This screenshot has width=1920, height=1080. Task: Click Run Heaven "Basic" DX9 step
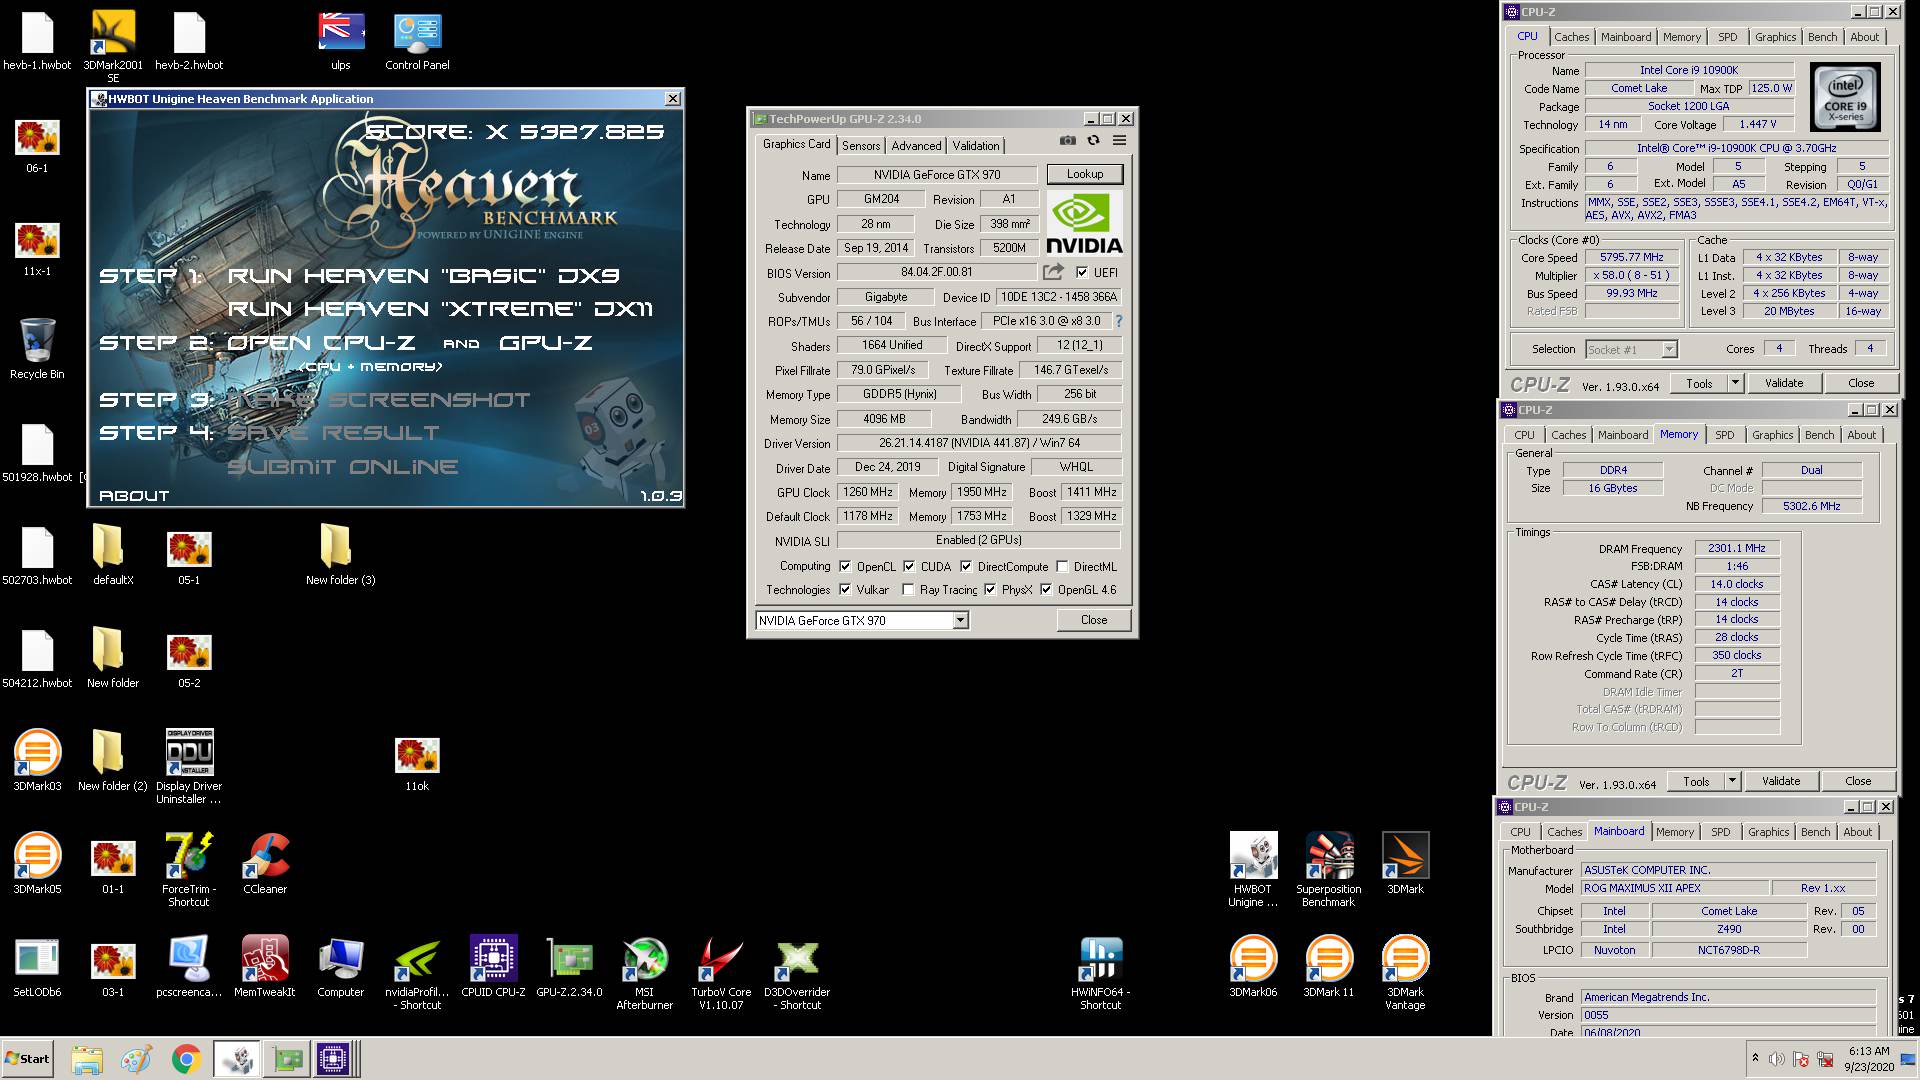tap(424, 276)
